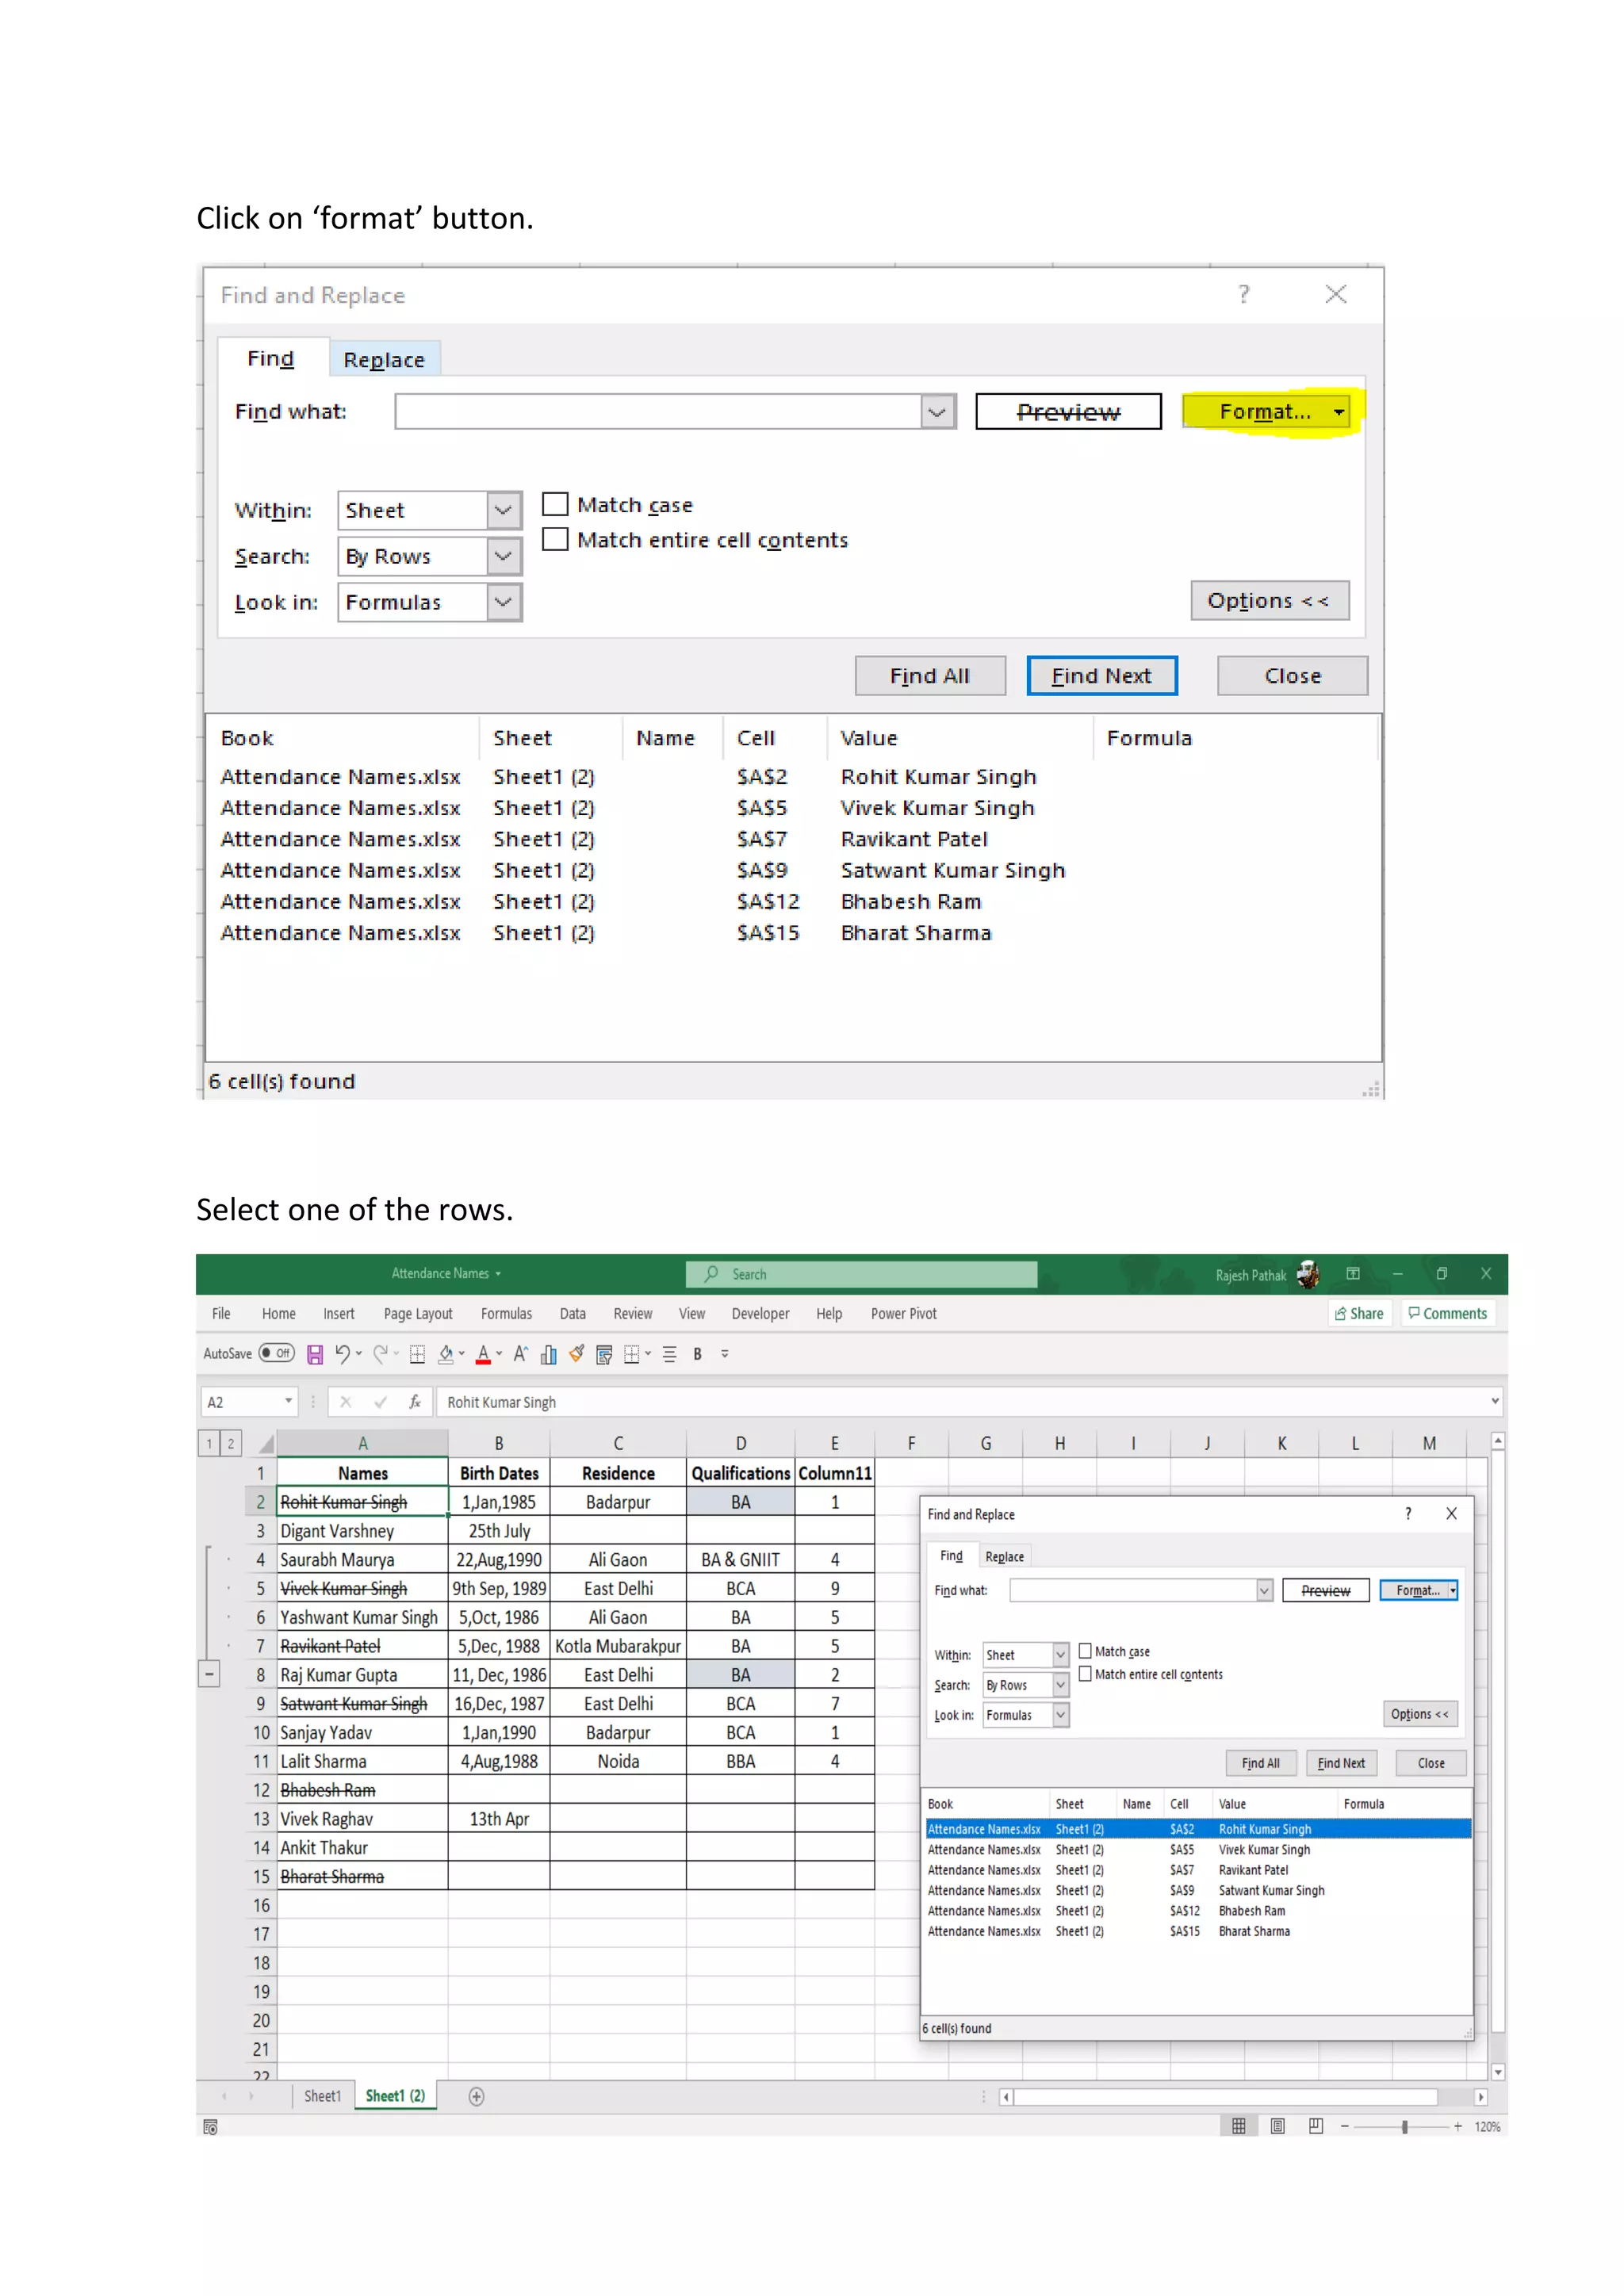The width and height of the screenshot is (1624, 2296).
Task: Open the Page Layout ribbon tab
Action: (418, 1314)
